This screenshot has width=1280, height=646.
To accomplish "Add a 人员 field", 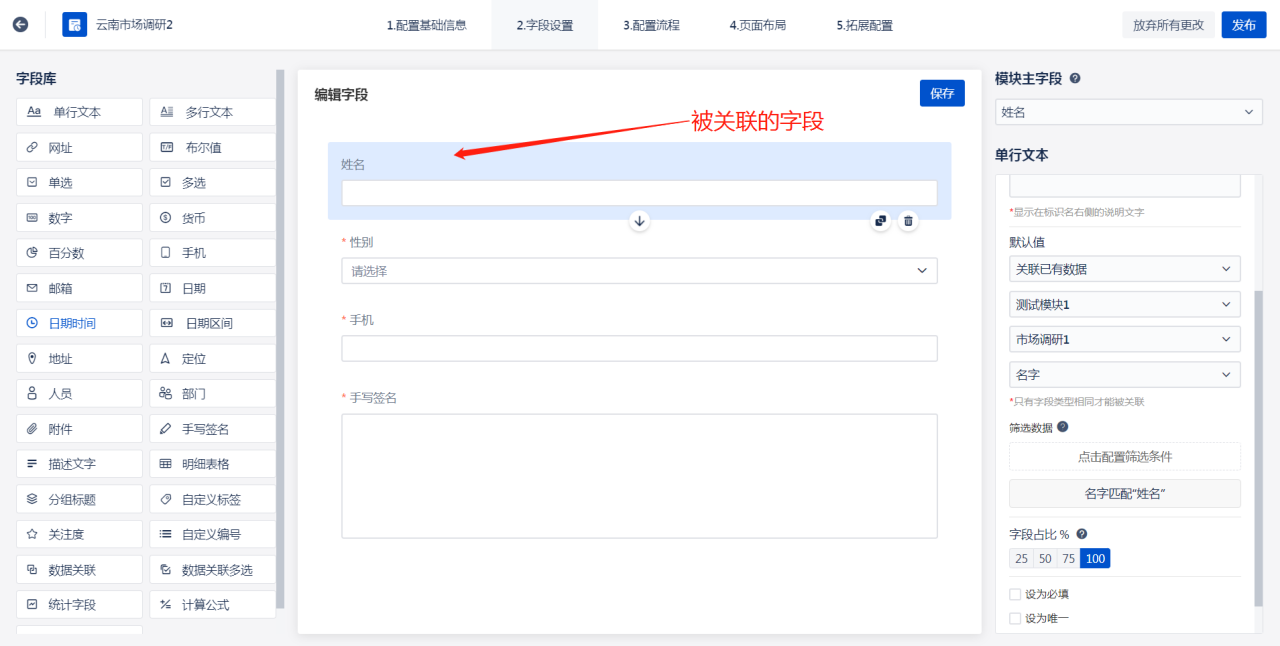I will pos(80,394).
